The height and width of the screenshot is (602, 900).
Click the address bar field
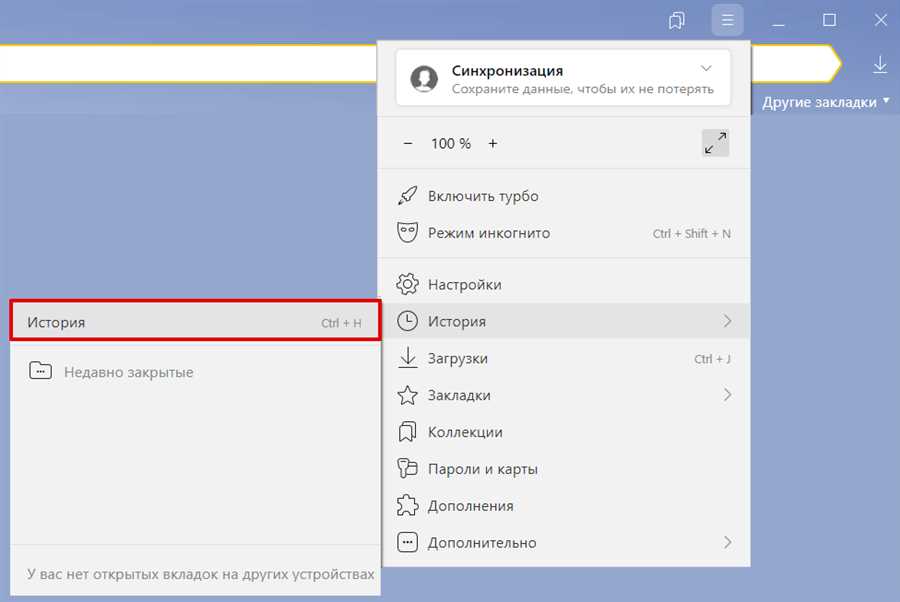(x=188, y=63)
